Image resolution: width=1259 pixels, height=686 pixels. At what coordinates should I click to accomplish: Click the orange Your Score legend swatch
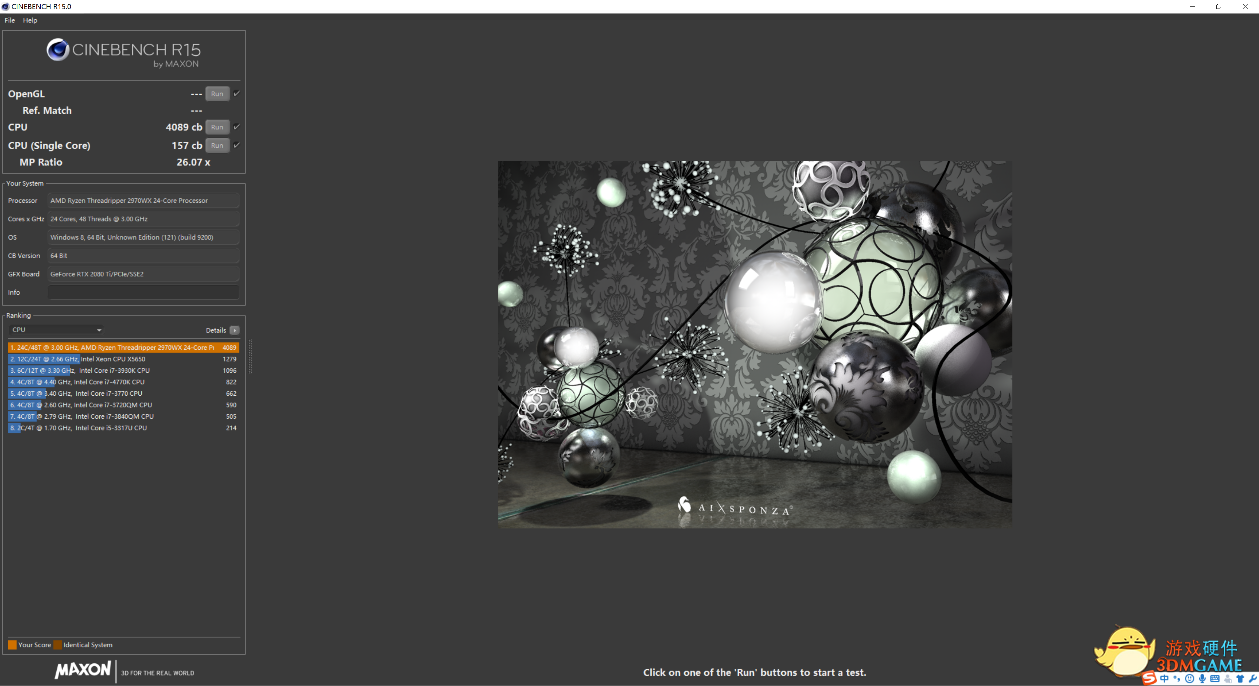pyautogui.click(x=12, y=645)
